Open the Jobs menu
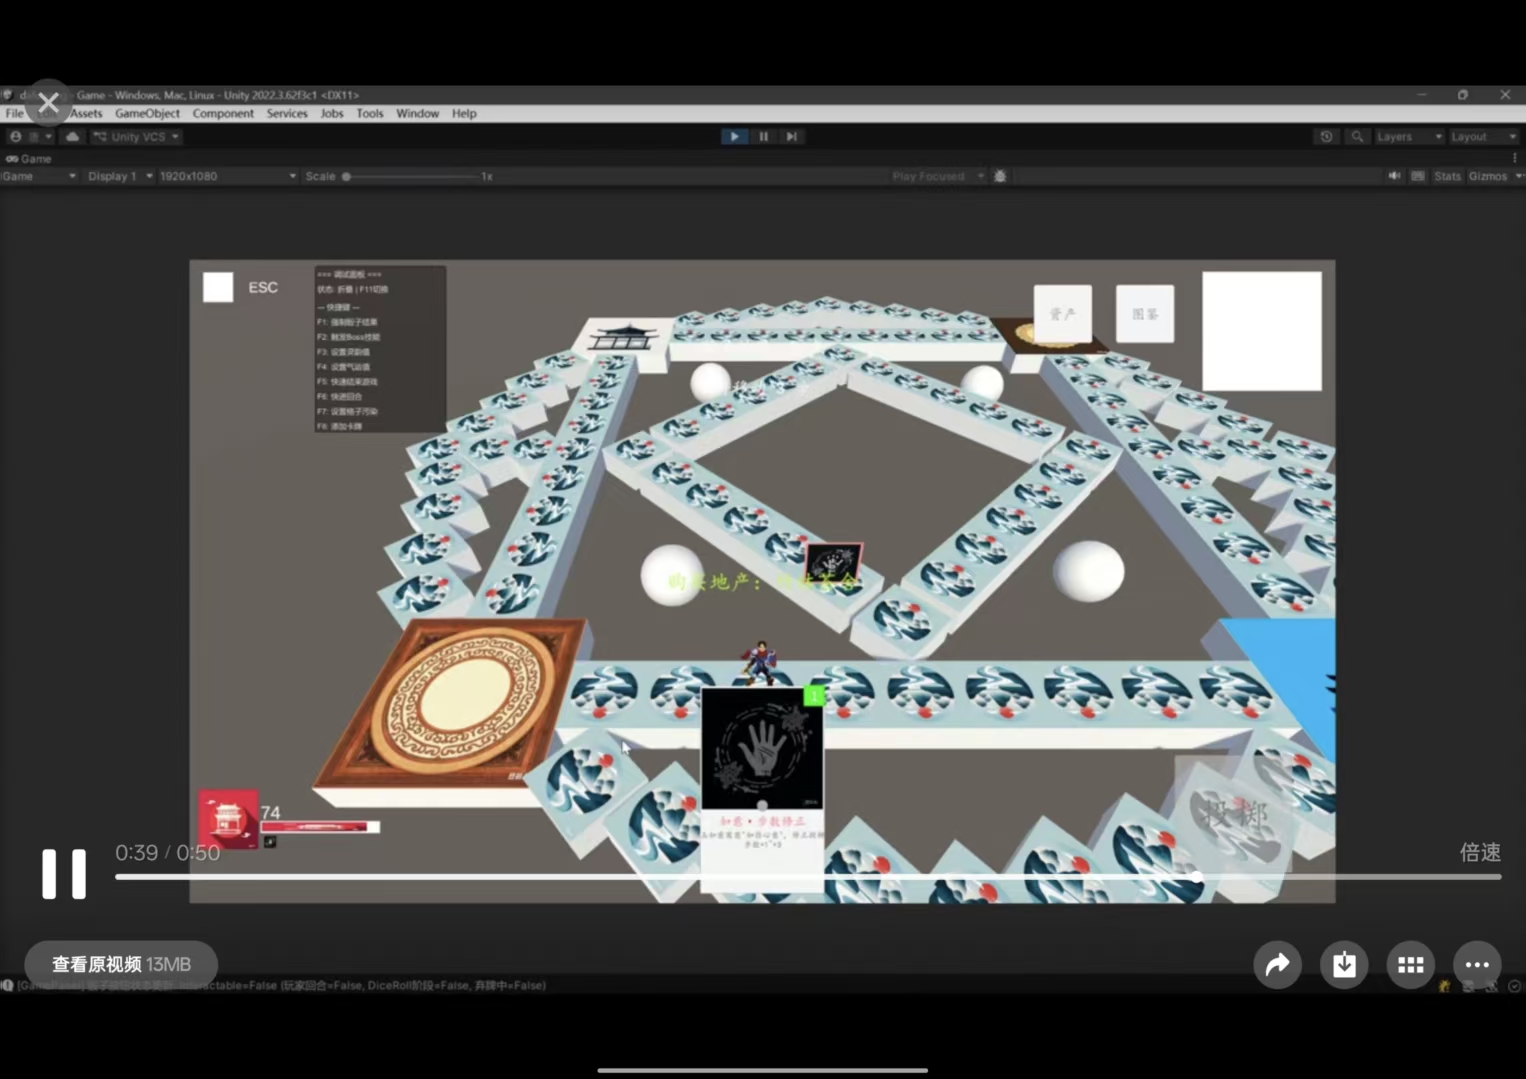The image size is (1526, 1079). [332, 114]
